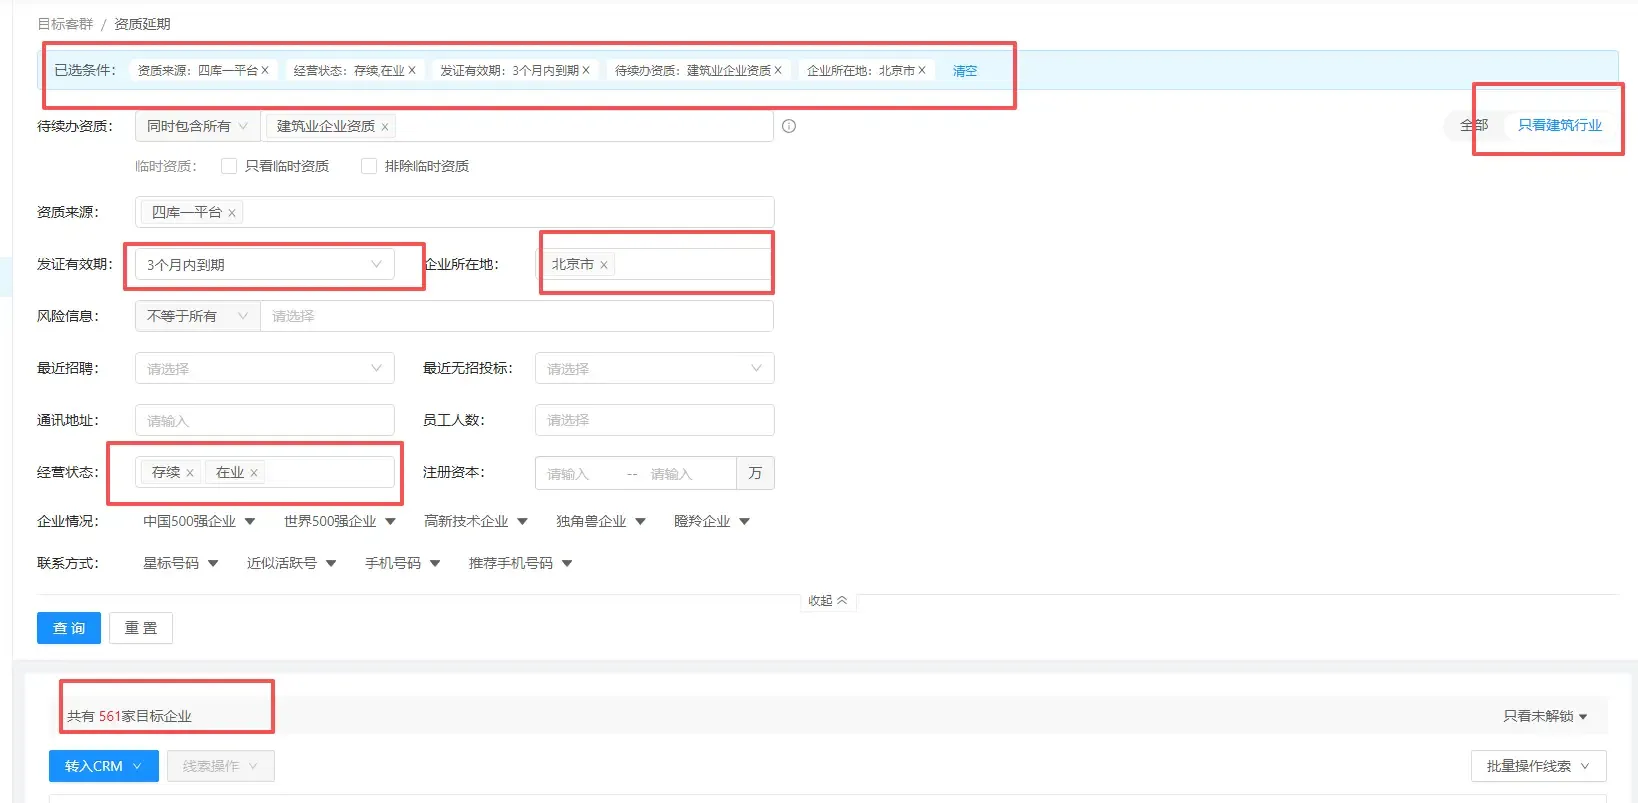
Task: Open 批量操作线索 dropdown button
Action: pyautogui.click(x=1539, y=766)
